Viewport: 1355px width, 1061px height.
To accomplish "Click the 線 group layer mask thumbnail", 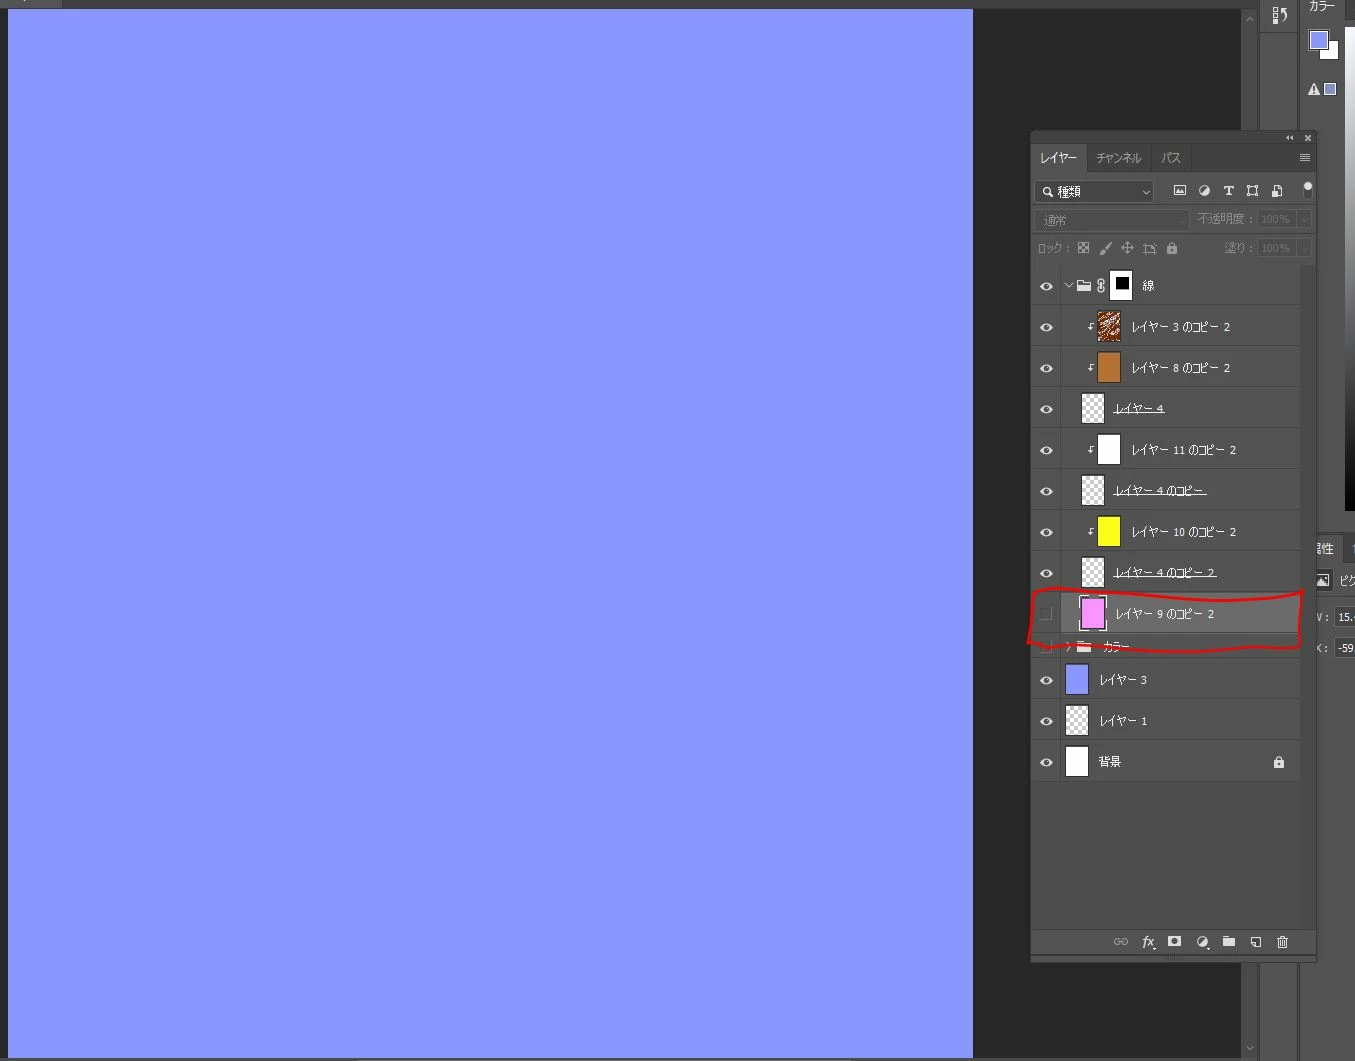I will coord(1121,285).
